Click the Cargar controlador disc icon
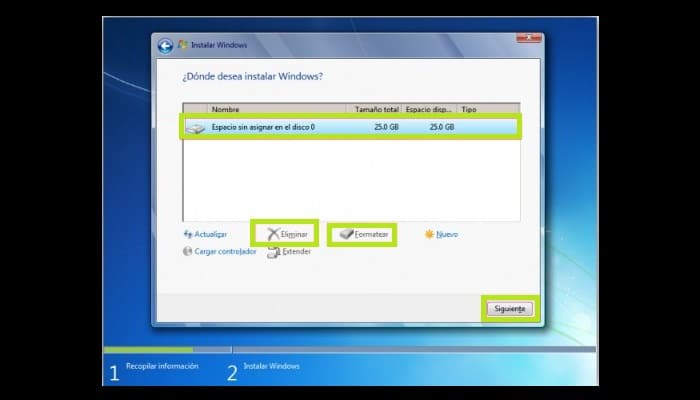The width and height of the screenshot is (700, 400). coord(188,251)
